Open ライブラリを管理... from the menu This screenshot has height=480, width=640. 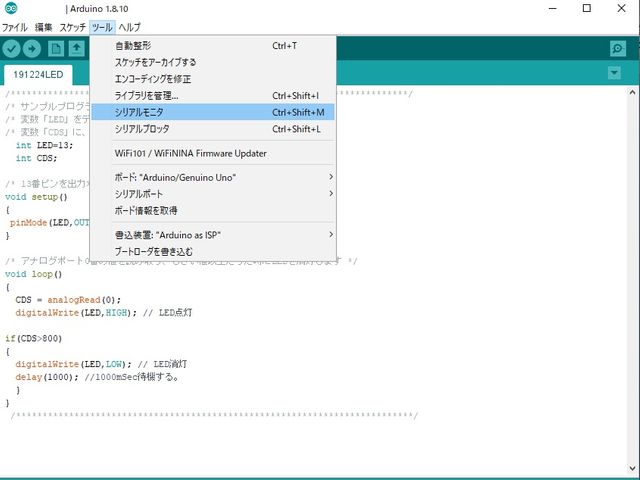point(213,96)
